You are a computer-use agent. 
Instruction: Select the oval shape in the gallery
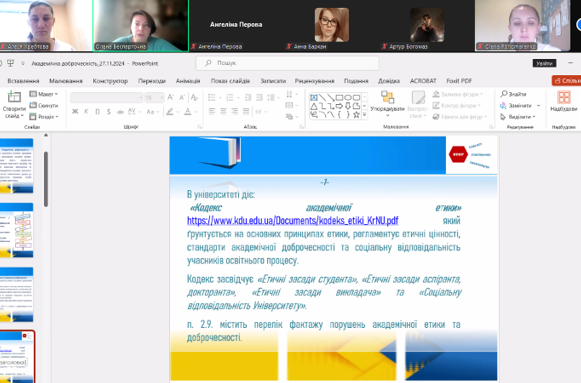pos(348,97)
